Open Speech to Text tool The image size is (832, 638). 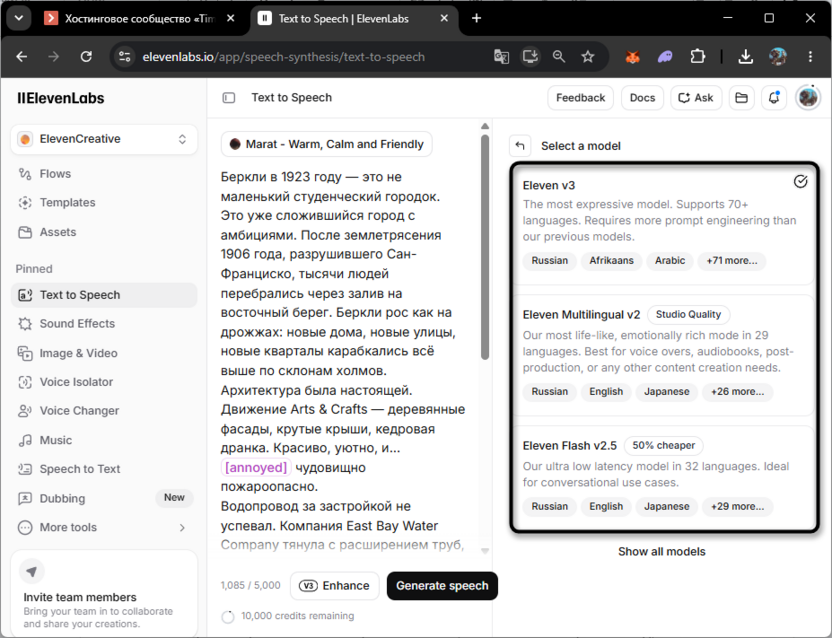coord(104,469)
